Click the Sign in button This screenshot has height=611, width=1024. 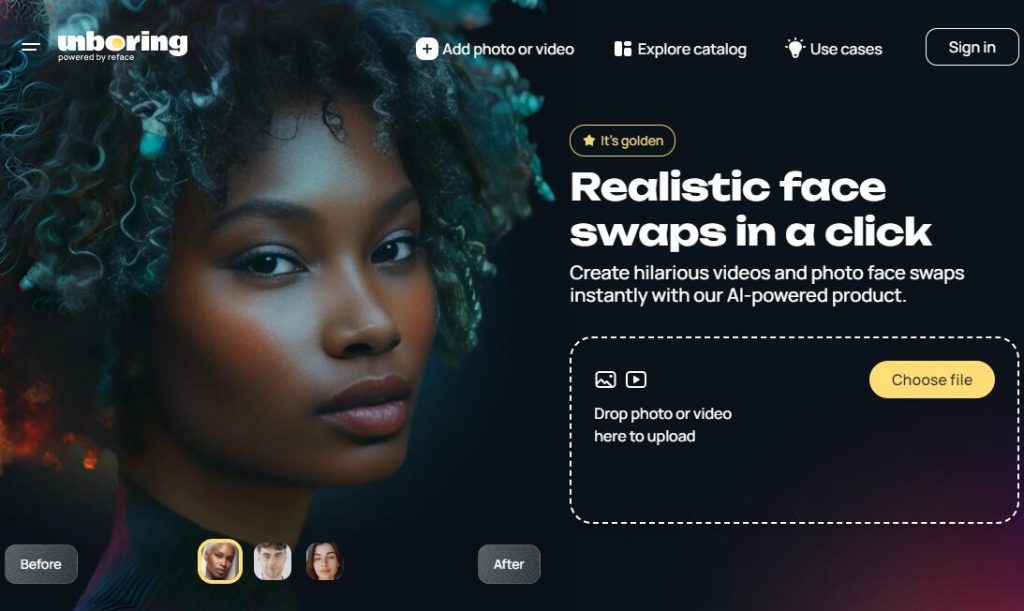pos(972,47)
